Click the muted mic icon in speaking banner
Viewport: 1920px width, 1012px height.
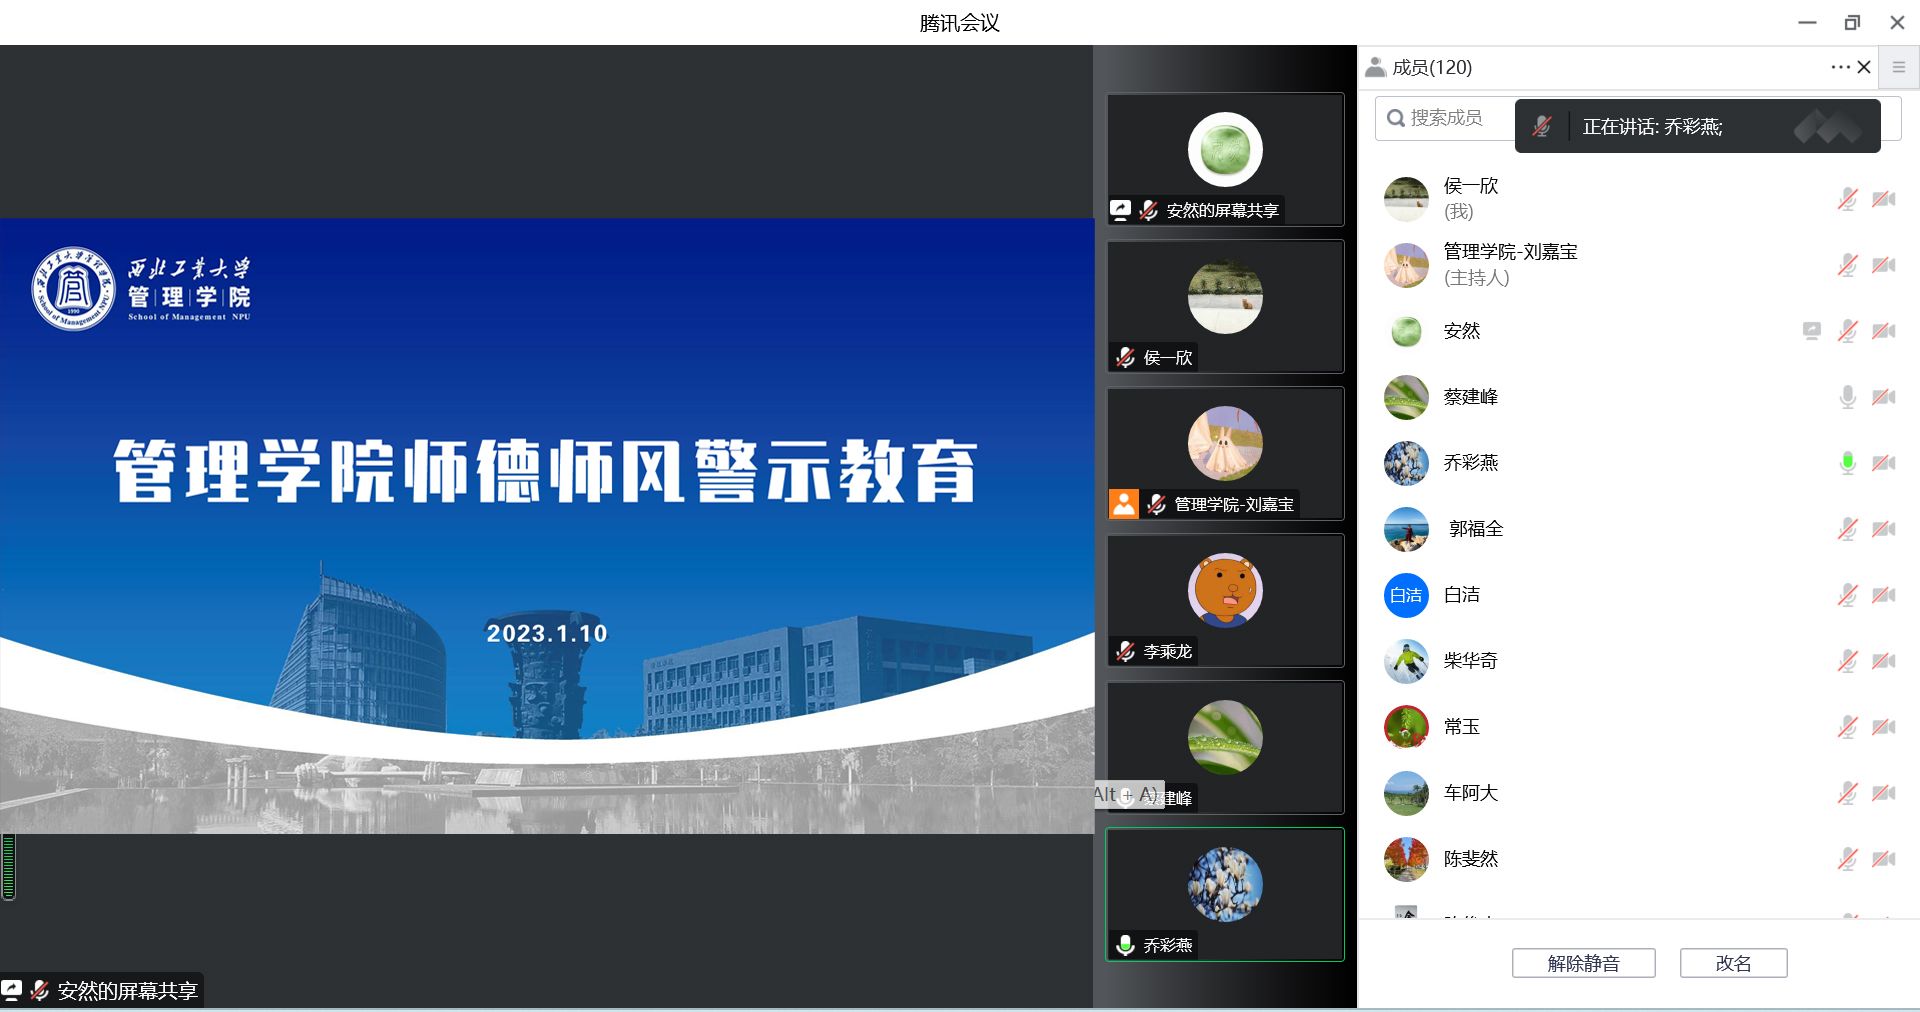1542,127
